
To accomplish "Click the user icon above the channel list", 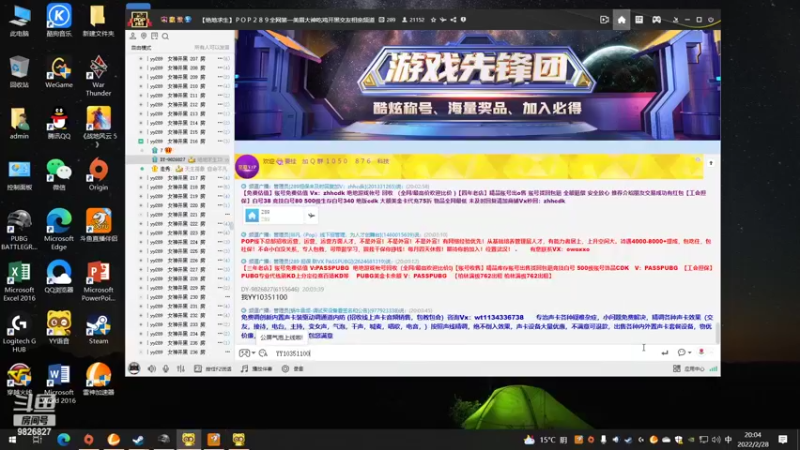I will click(x=133, y=36).
